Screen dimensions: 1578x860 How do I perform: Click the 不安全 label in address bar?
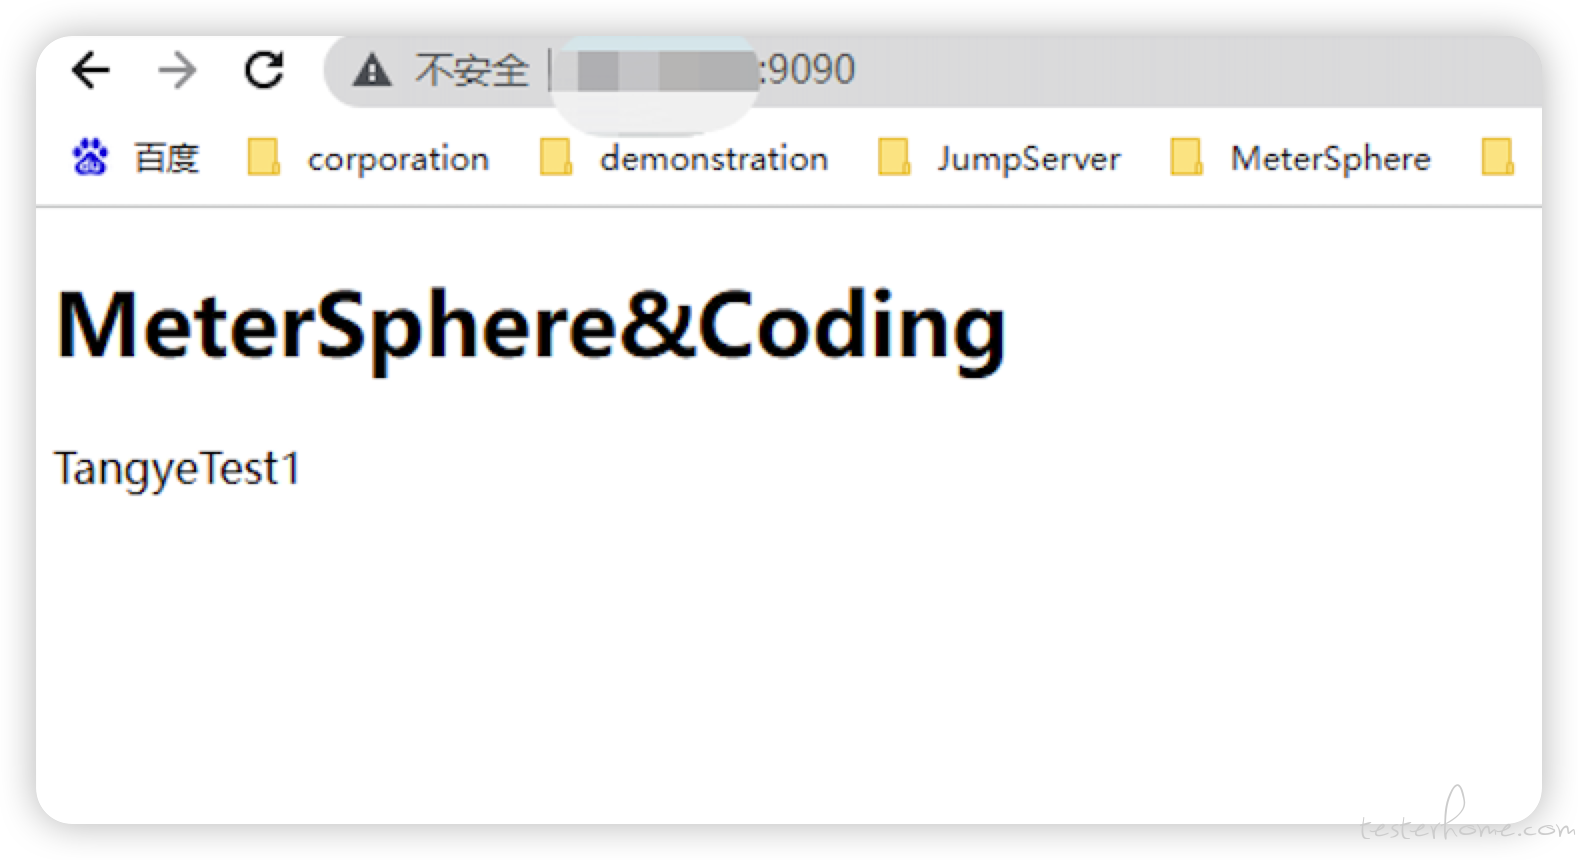point(472,70)
